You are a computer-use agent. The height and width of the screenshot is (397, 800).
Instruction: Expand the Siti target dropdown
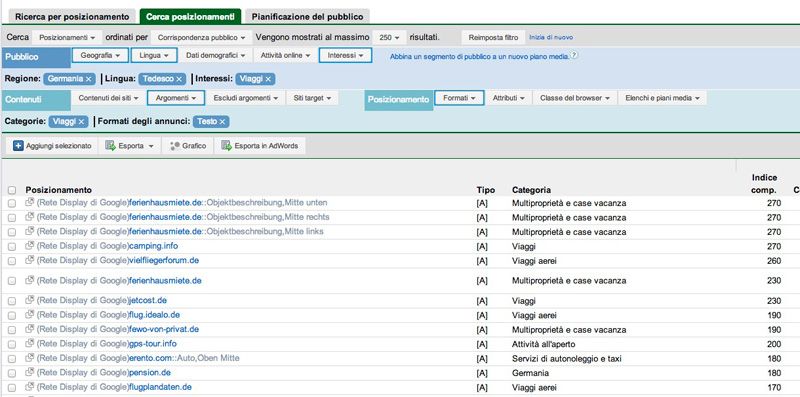point(312,98)
